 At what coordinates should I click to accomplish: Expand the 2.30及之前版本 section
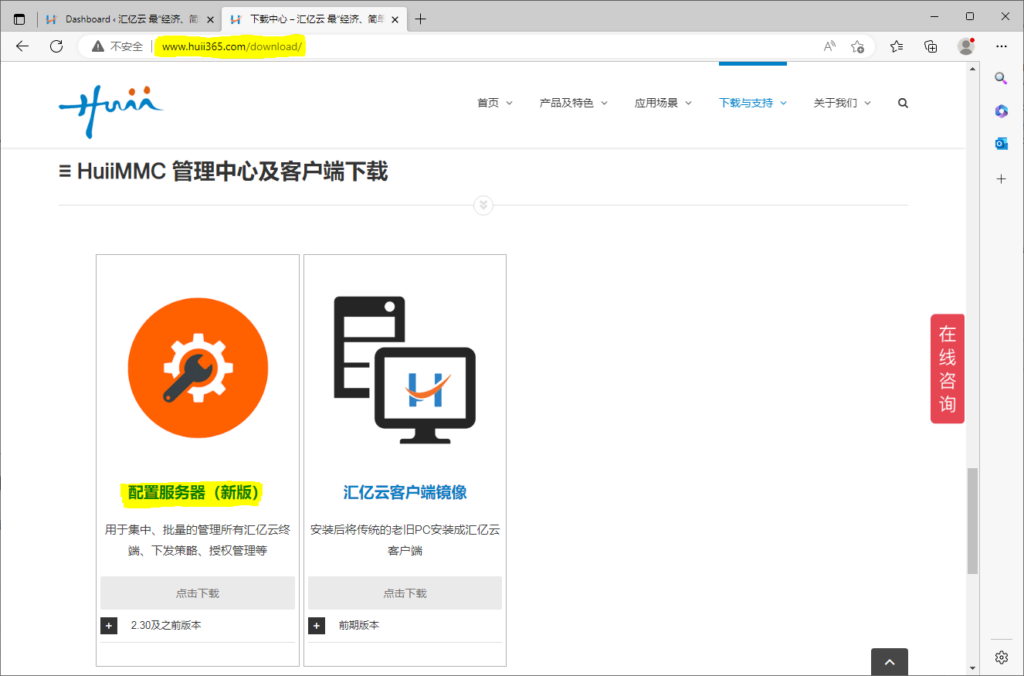(109, 626)
